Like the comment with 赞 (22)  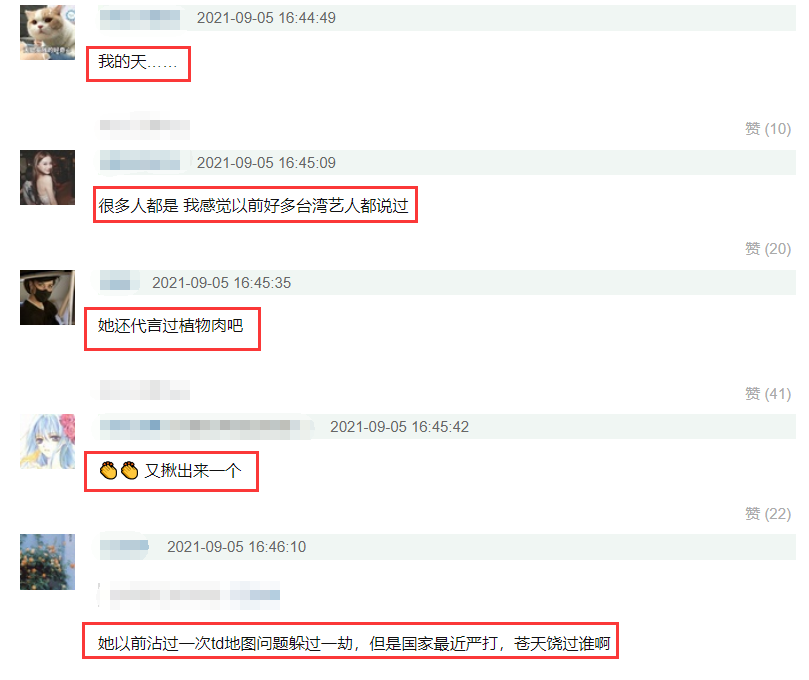click(768, 513)
